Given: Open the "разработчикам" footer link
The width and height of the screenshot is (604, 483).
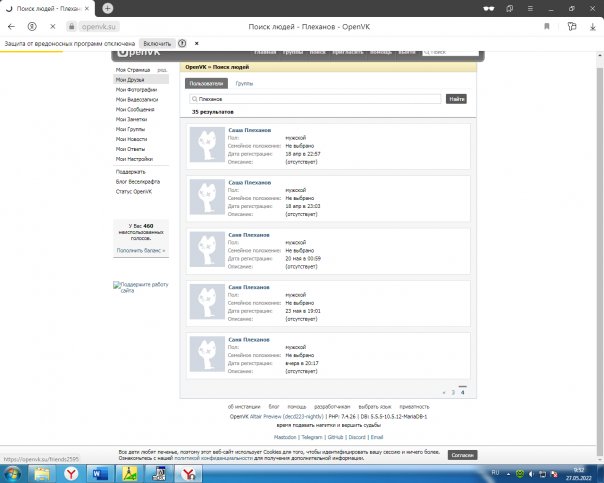Looking at the screenshot, I should 332,407.
